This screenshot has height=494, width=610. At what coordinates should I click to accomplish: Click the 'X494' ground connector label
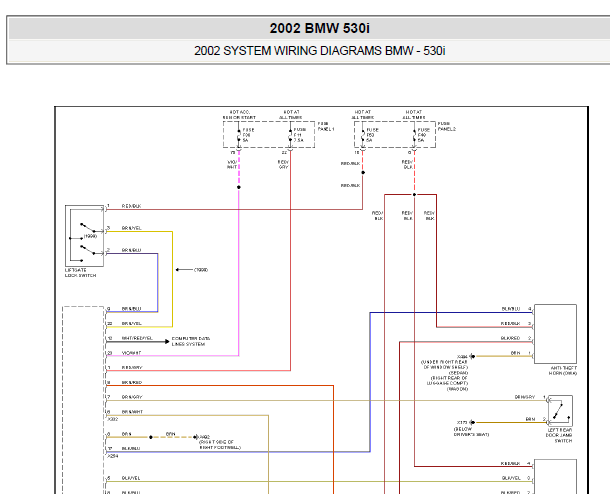462,356
